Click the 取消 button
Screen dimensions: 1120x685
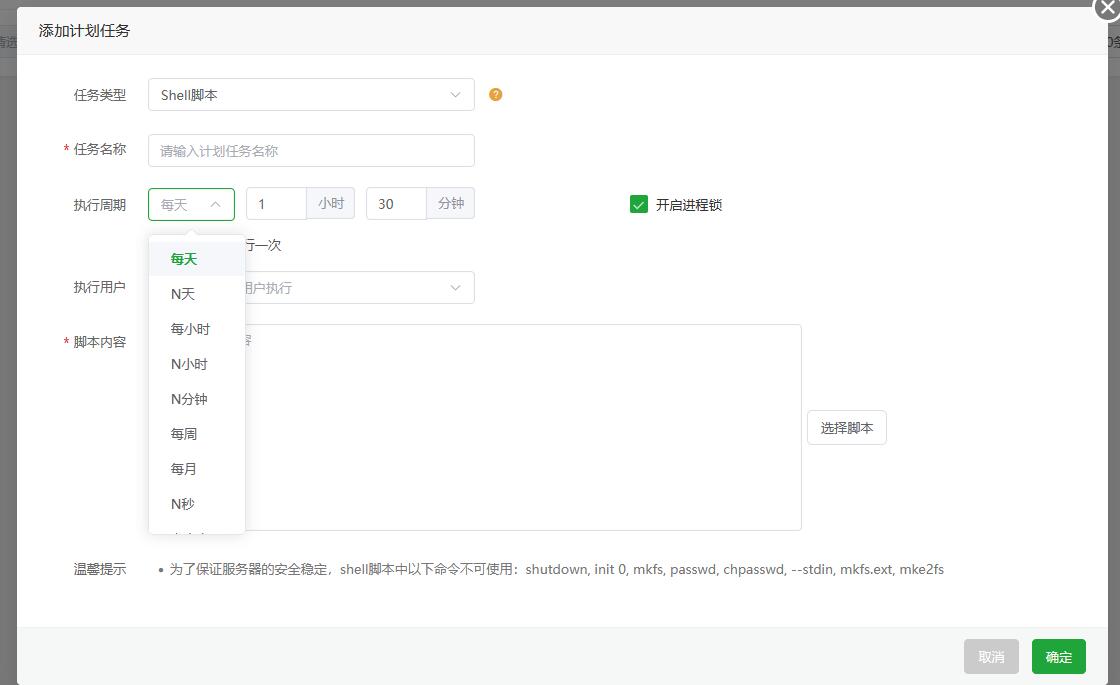[991, 656]
